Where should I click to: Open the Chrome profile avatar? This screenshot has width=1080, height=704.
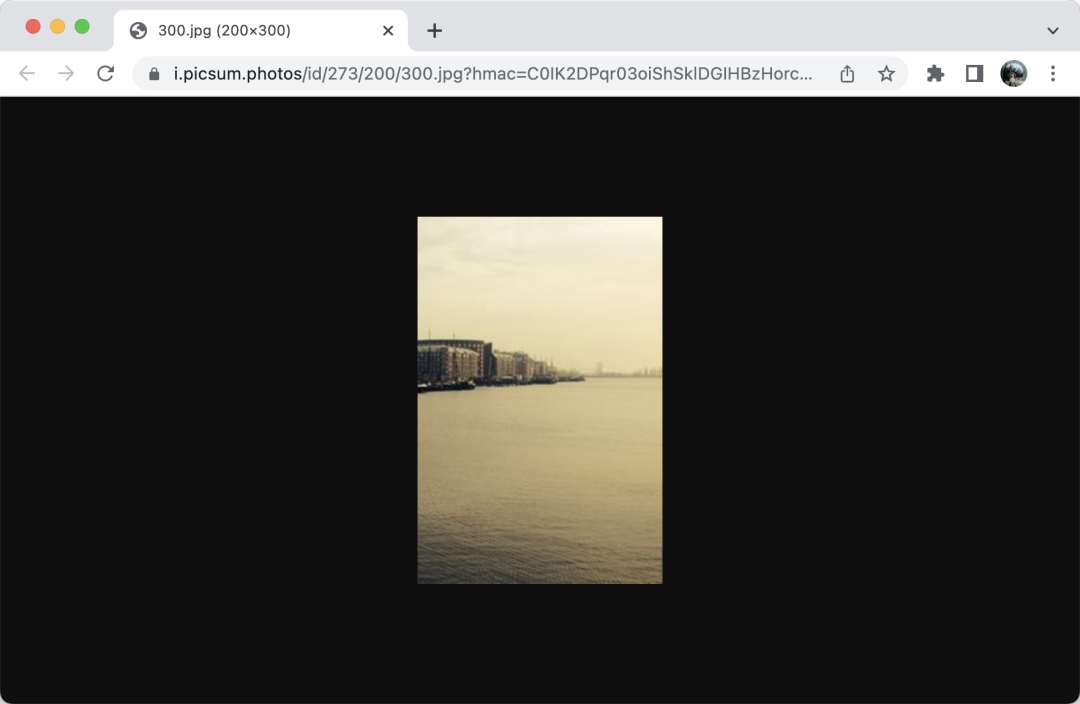[1014, 74]
